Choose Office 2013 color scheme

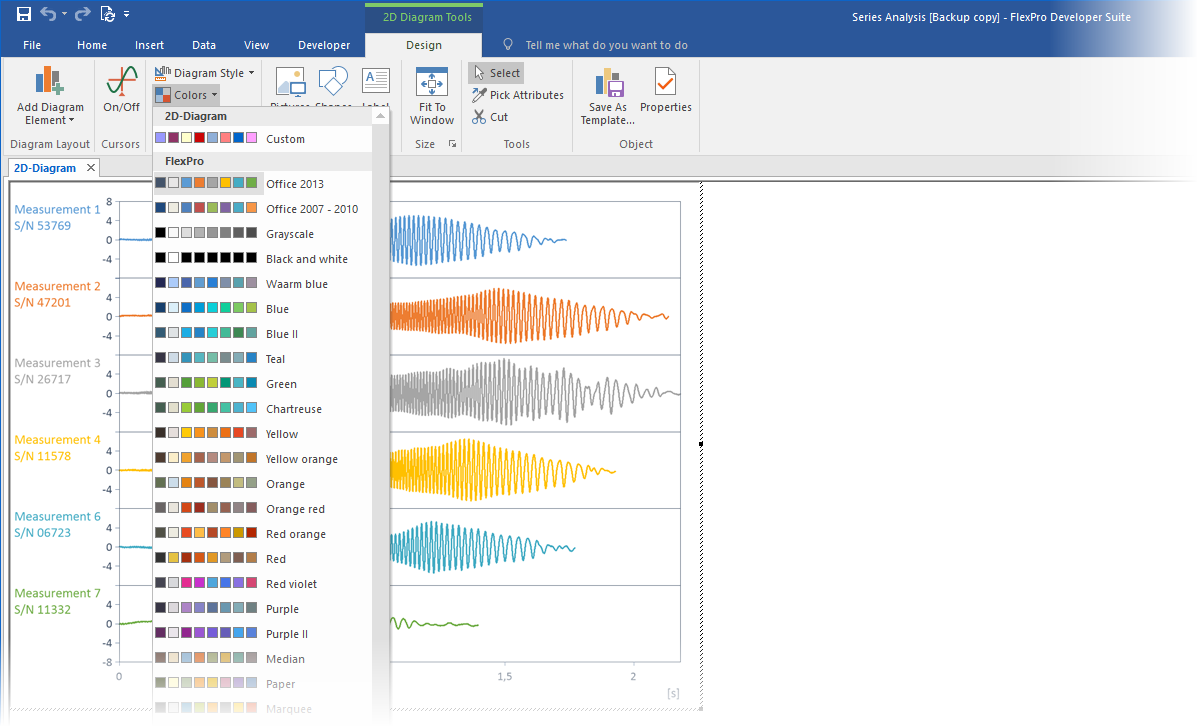pos(263,183)
